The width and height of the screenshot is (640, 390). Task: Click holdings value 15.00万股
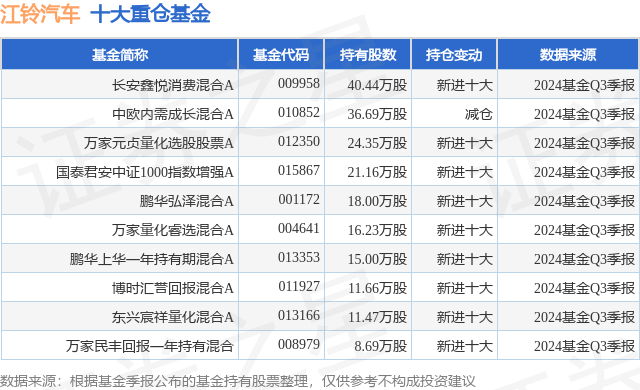tap(377, 259)
